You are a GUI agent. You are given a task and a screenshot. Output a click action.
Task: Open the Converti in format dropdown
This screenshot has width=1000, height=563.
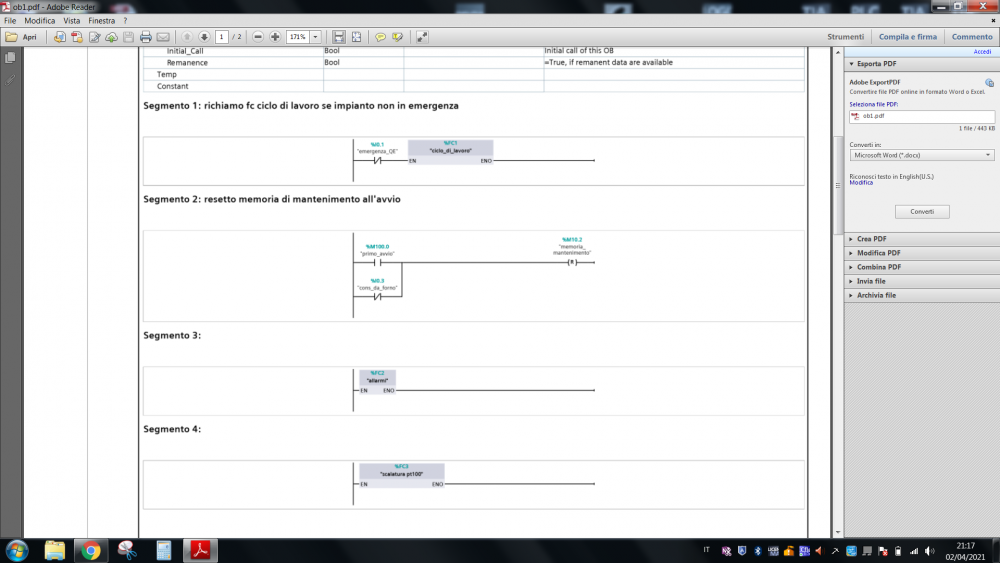point(919,155)
